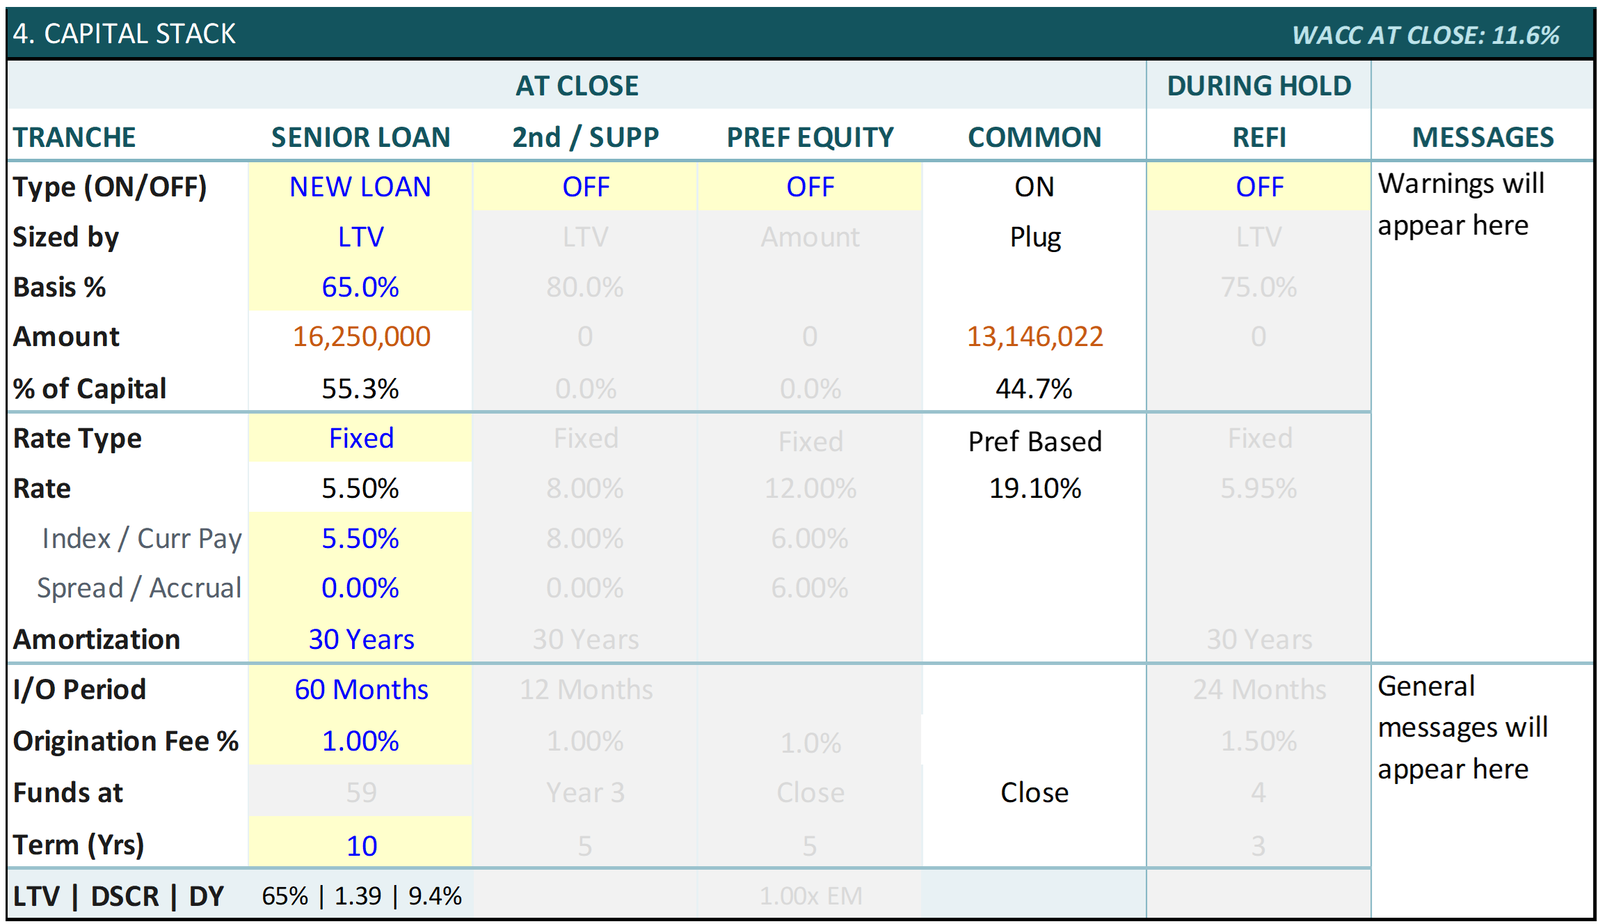Click the Pref Equity rate 12.00% cell
The height and width of the screenshot is (924, 1600).
coord(810,488)
